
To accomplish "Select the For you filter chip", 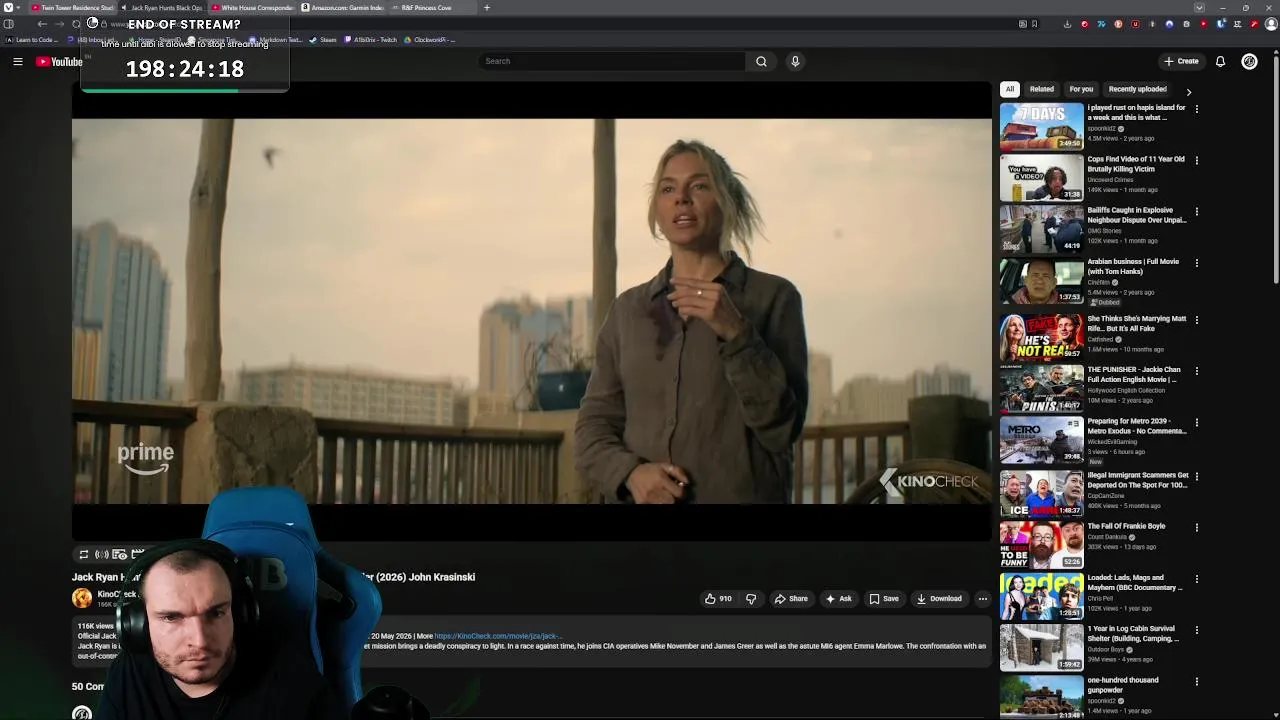I will tap(1081, 89).
